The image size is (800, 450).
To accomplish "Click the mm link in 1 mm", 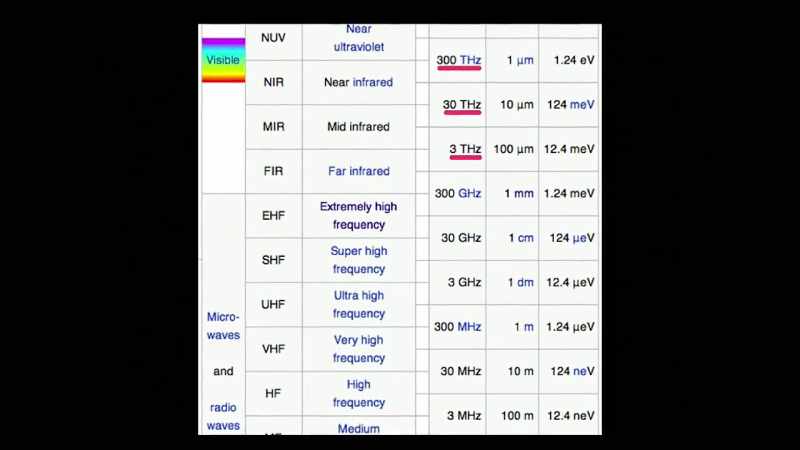I will tap(524, 193).
